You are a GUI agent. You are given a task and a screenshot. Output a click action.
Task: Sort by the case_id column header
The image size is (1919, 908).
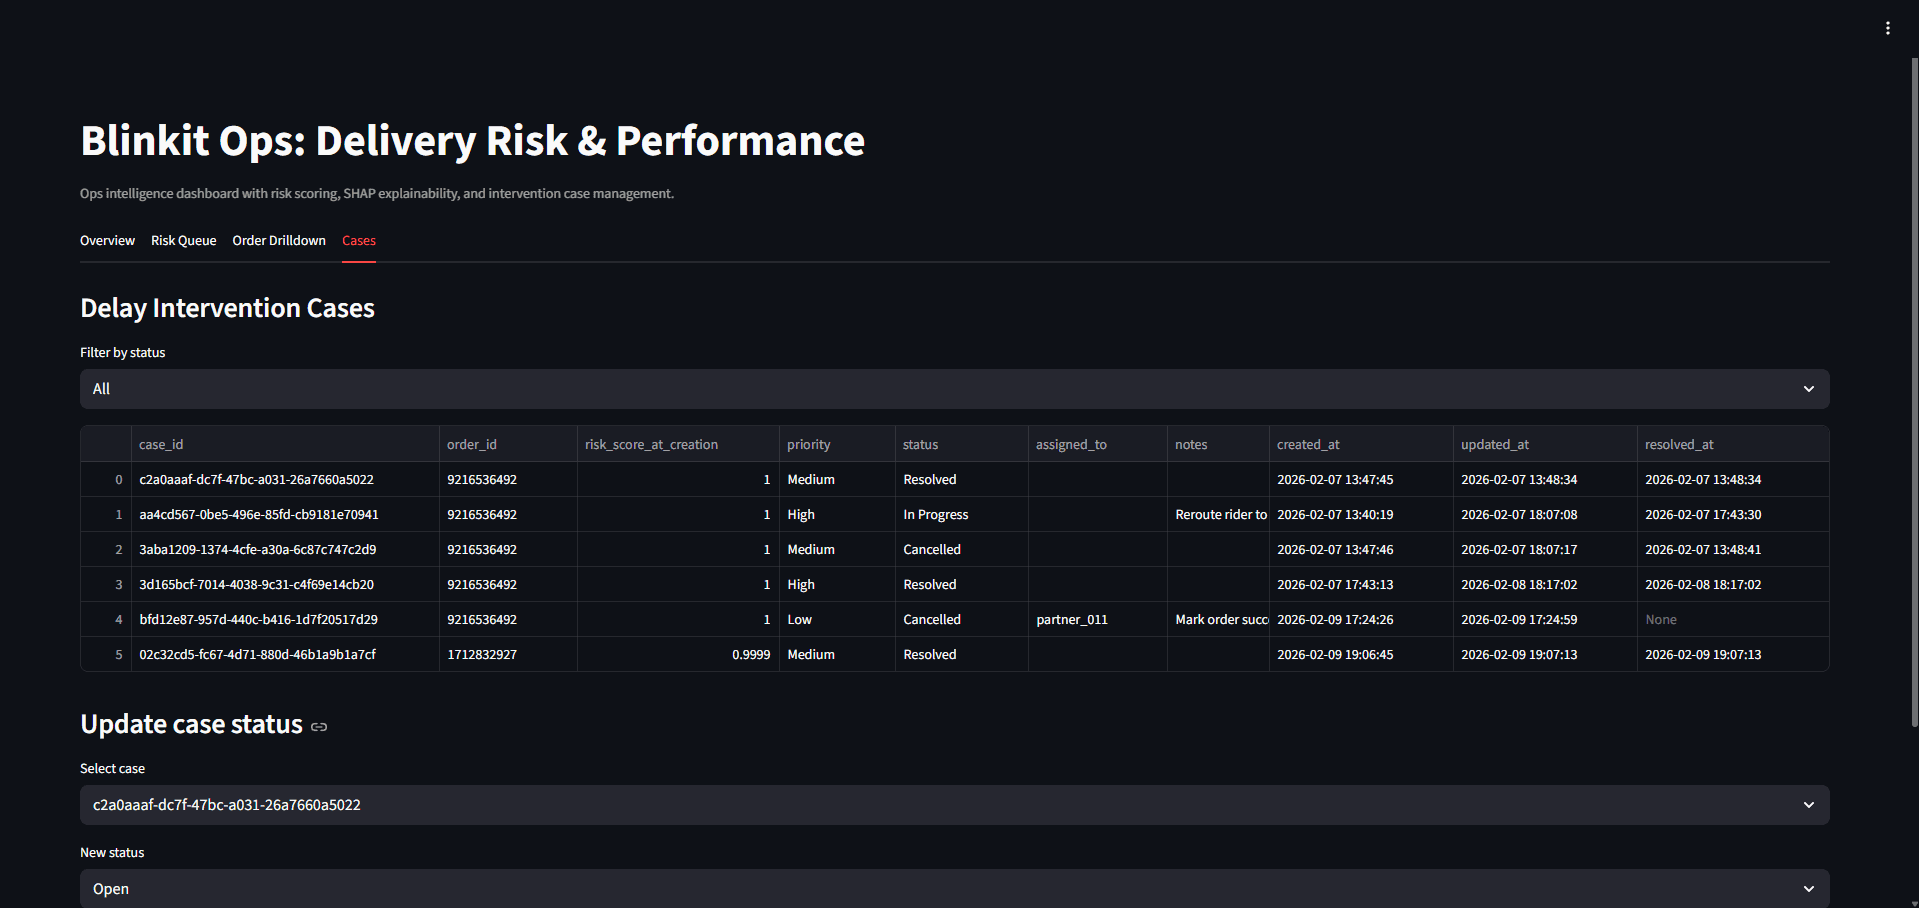tap(284, 444)
